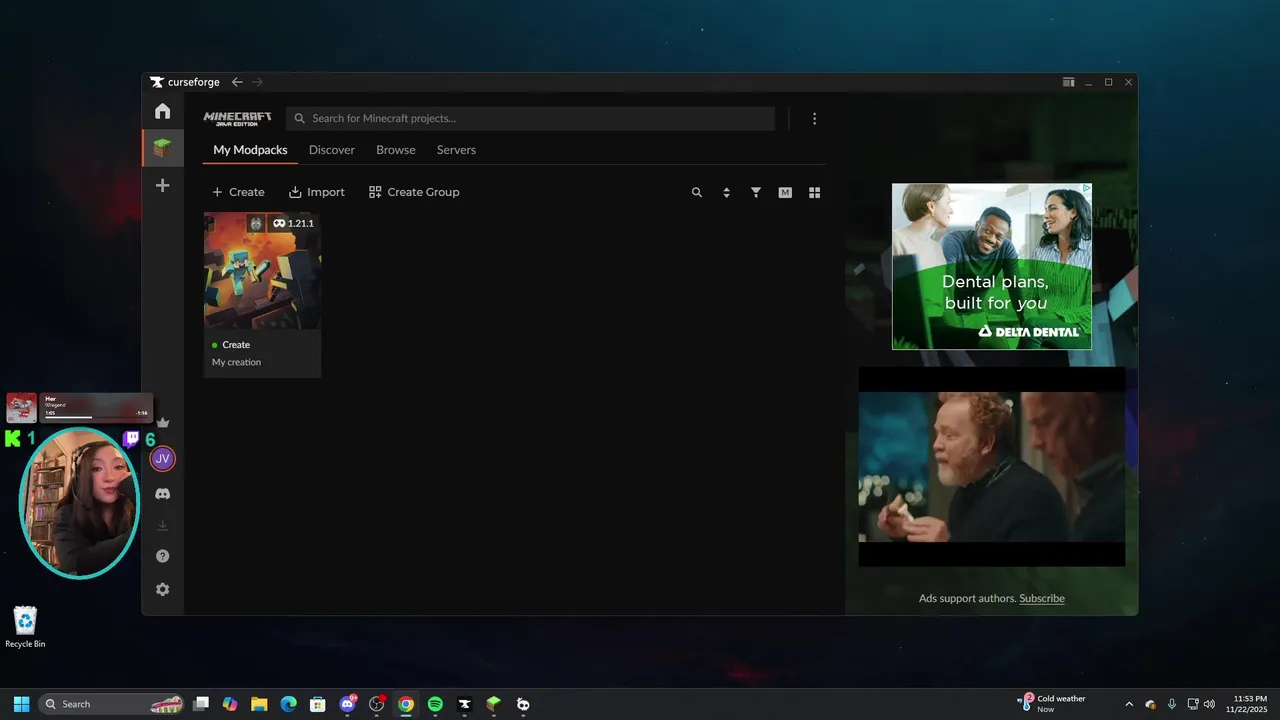Click the Create modpack button
Viewport: 1280px width, 720px height.
tap(238, 192)
